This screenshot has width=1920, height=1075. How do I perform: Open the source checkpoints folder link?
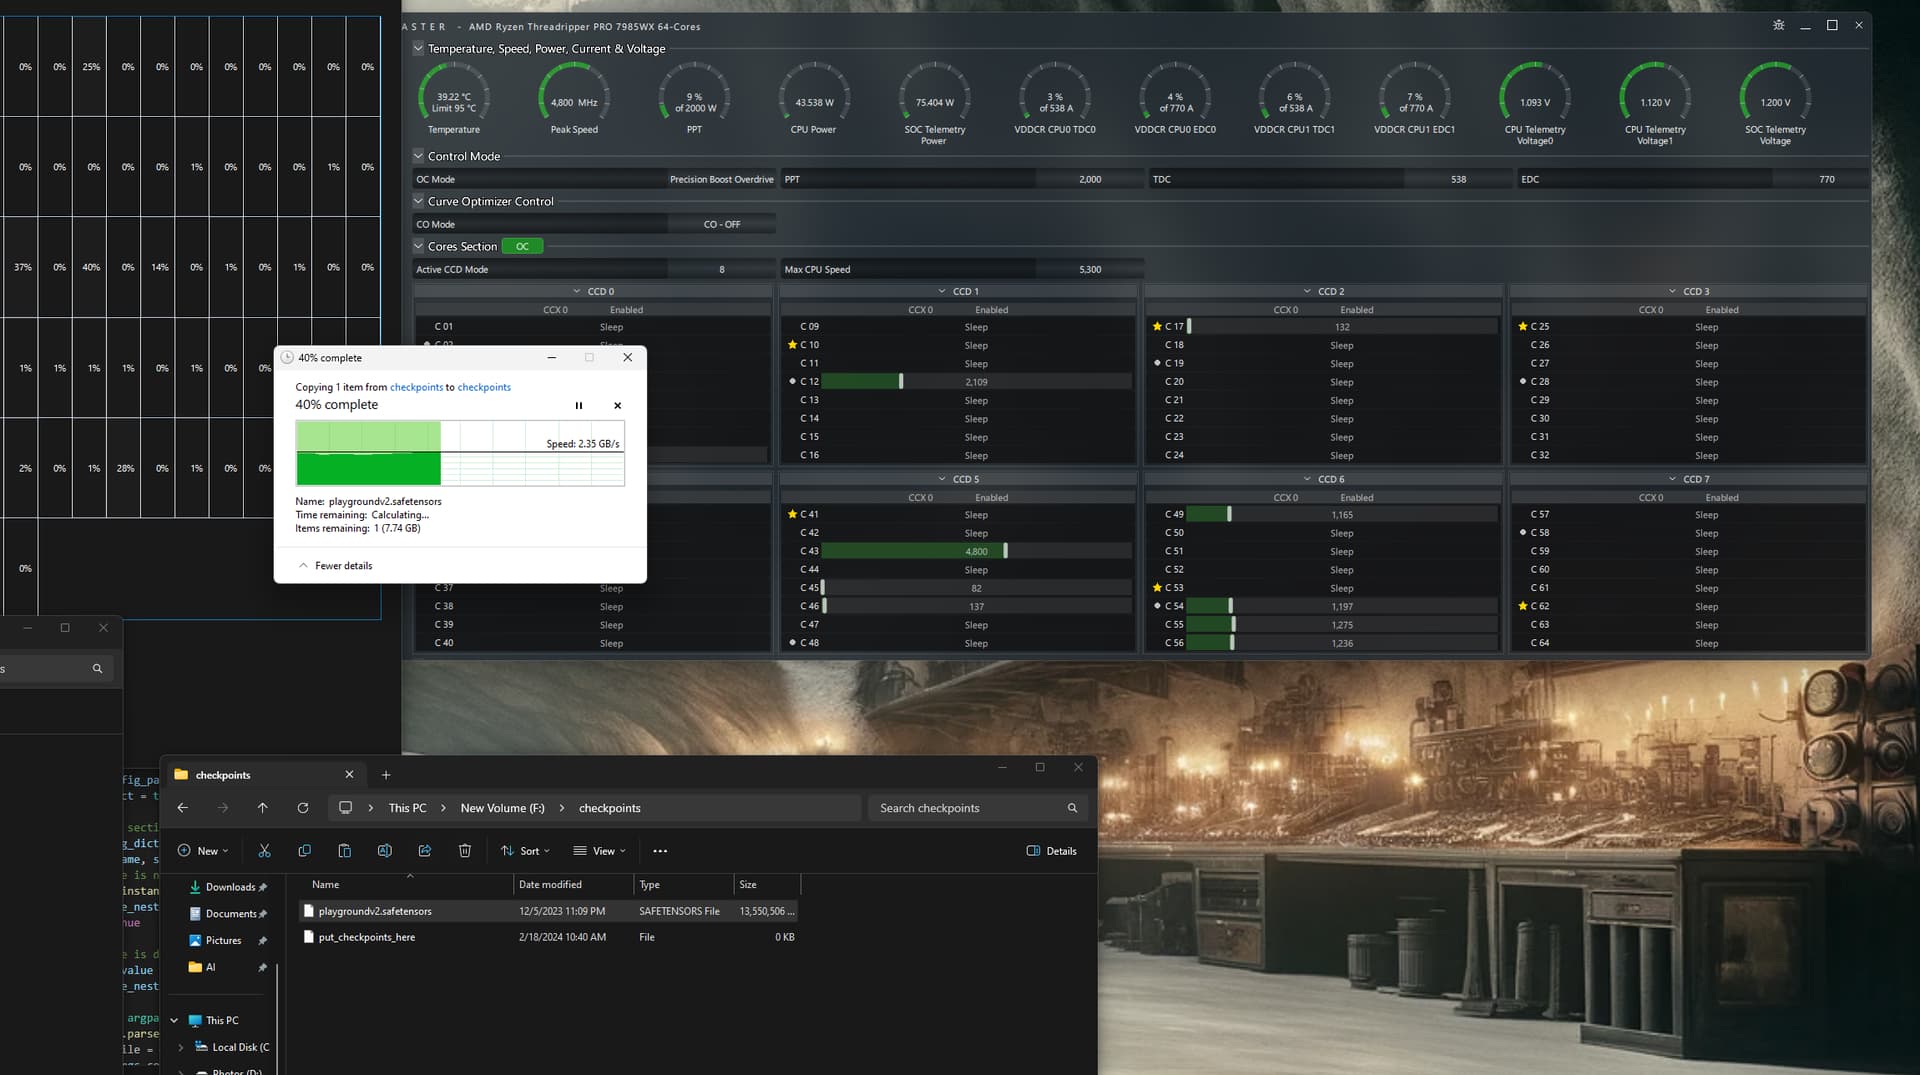pos(416,388)
